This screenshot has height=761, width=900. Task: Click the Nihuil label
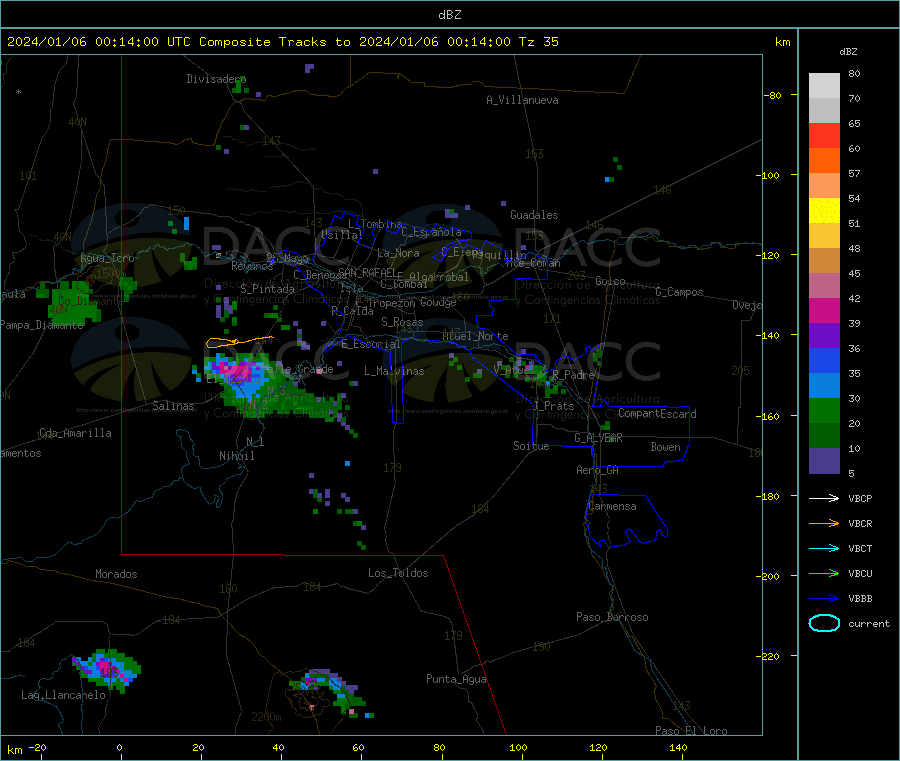[236, 456]
